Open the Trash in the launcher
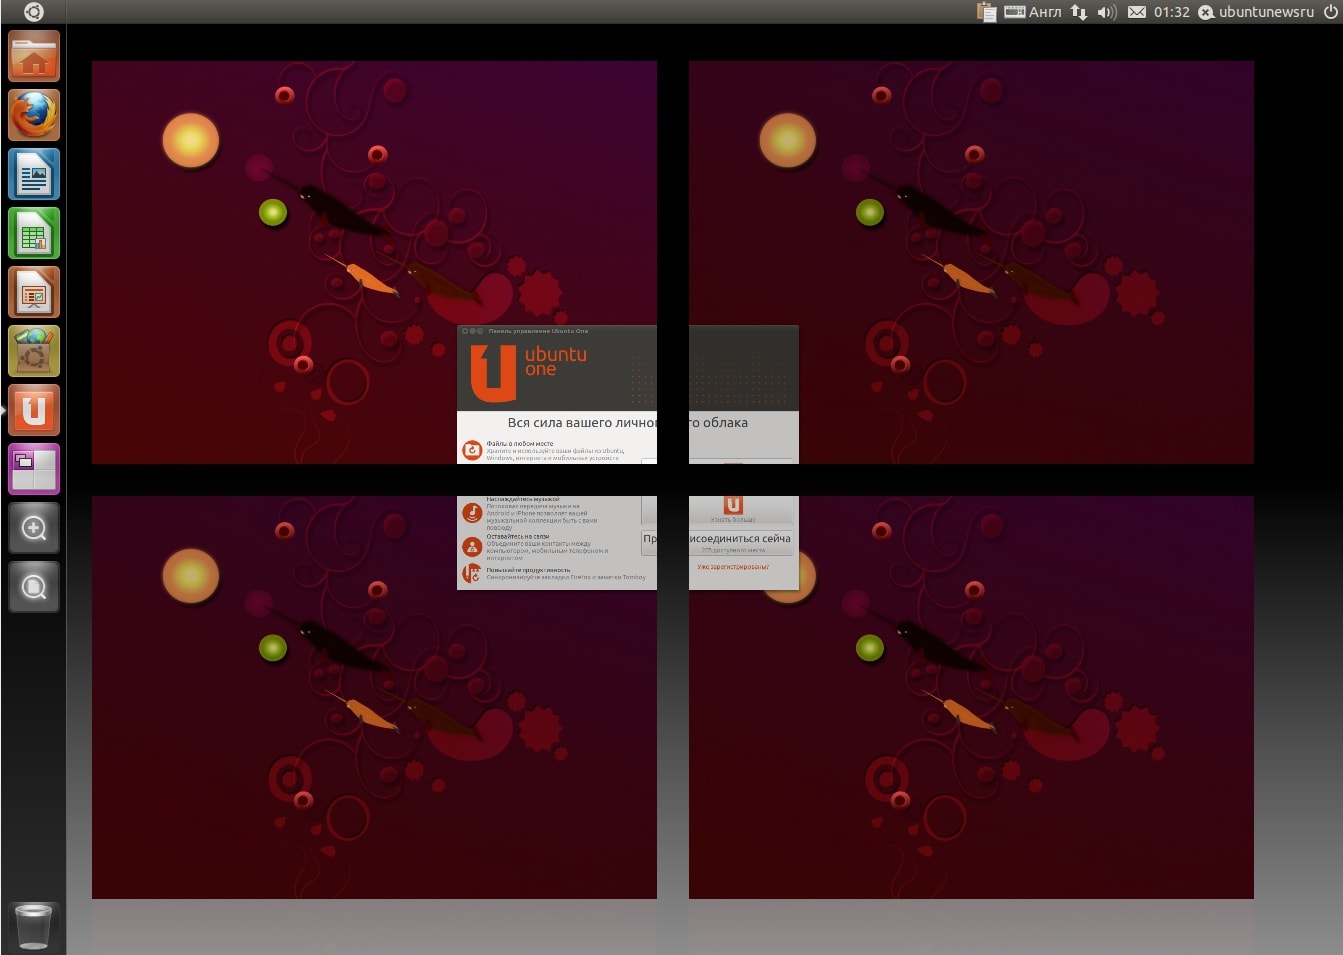This screenshot has height=955, width=1343. [x=34, y=926]
